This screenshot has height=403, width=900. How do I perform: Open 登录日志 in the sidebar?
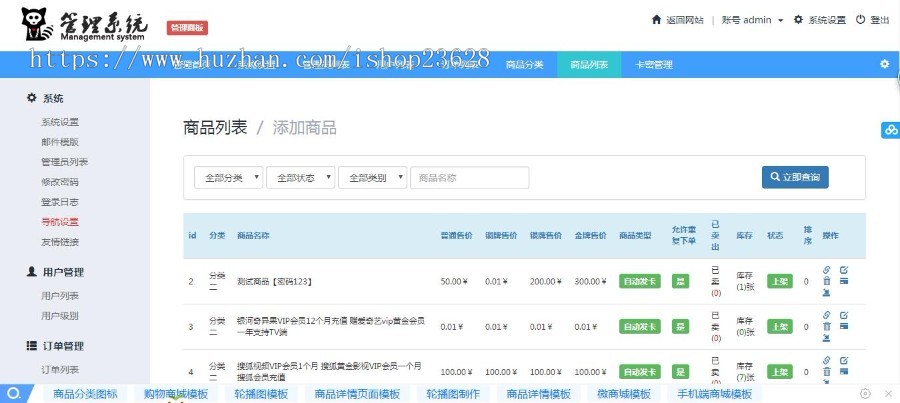(x=60, y=202)
